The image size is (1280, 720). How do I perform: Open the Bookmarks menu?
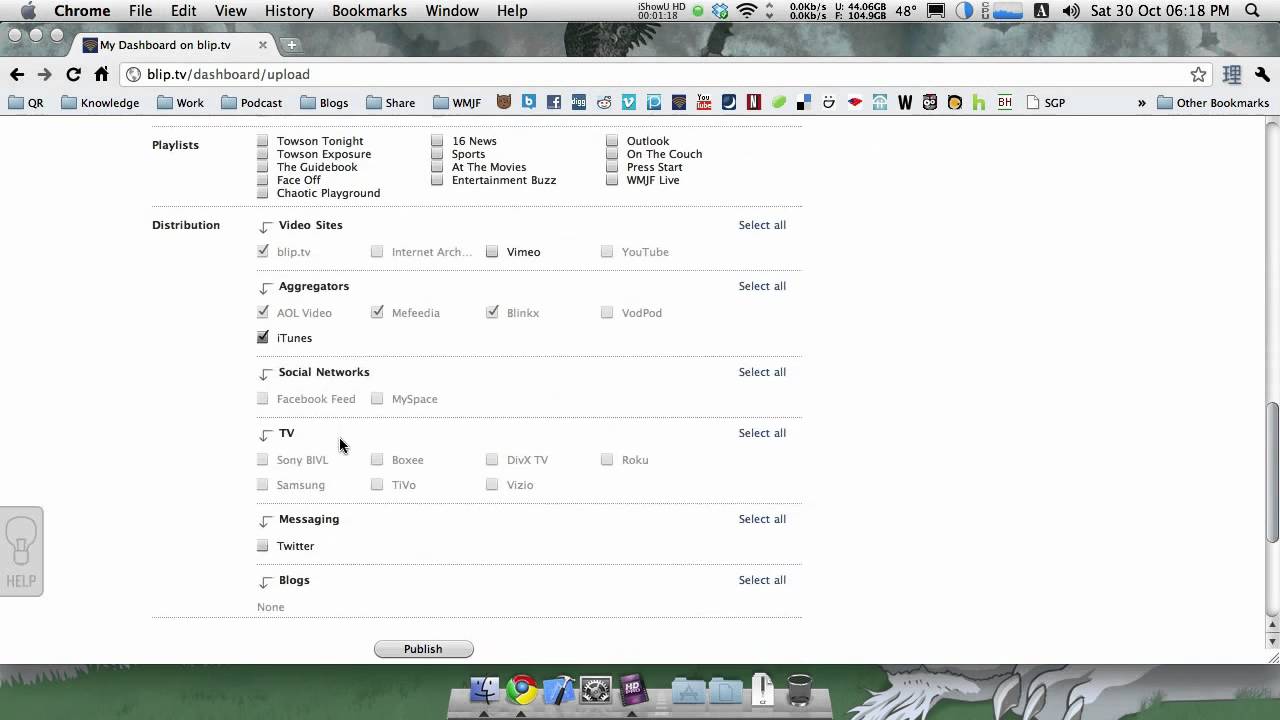click(x=369, y=11)
